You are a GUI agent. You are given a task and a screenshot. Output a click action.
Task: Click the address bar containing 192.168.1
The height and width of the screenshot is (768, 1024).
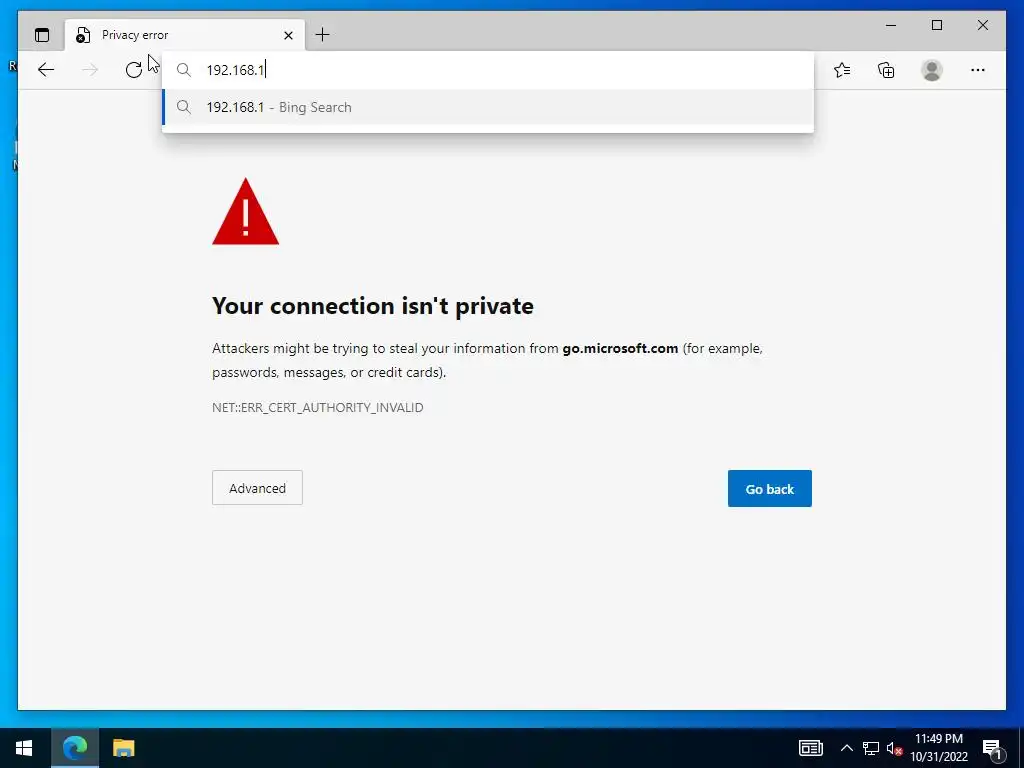[487, 70]
